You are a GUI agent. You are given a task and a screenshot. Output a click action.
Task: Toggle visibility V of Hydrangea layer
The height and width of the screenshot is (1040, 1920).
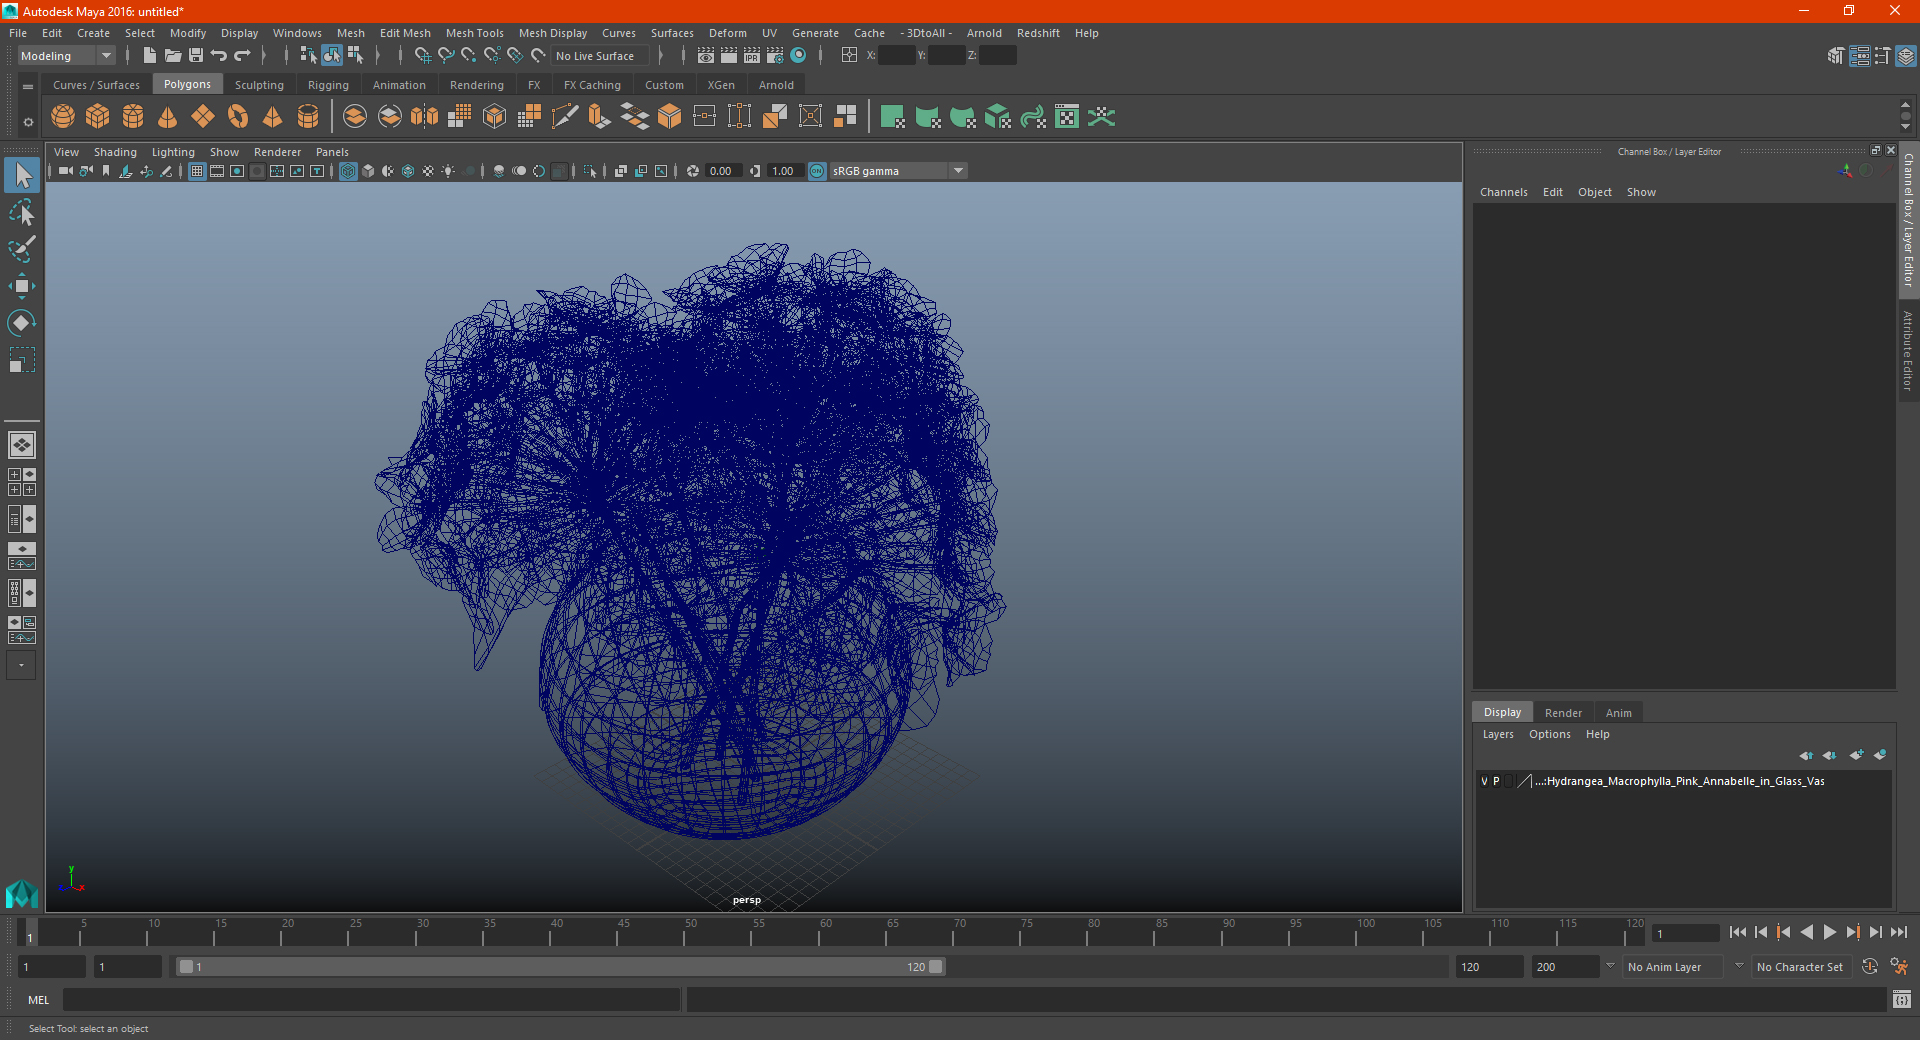[x=1484, y=781]
